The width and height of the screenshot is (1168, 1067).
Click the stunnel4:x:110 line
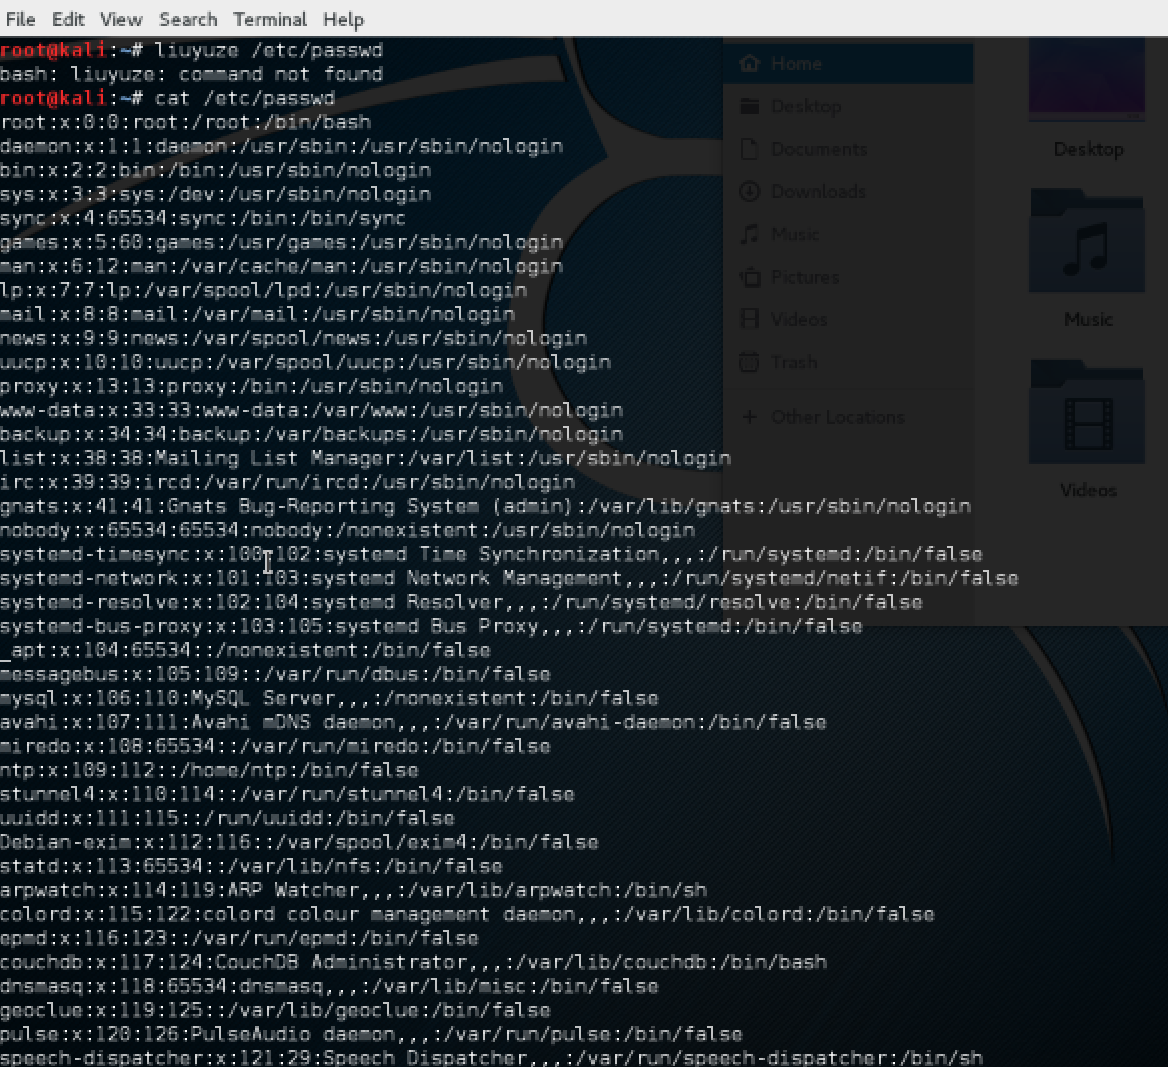(x=288, y=794)
